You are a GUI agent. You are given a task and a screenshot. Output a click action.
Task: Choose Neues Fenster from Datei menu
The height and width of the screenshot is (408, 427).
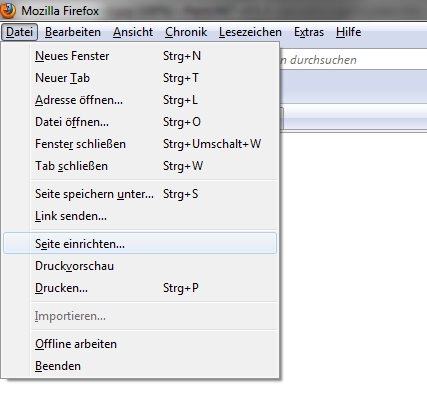[x=140, y=56]
